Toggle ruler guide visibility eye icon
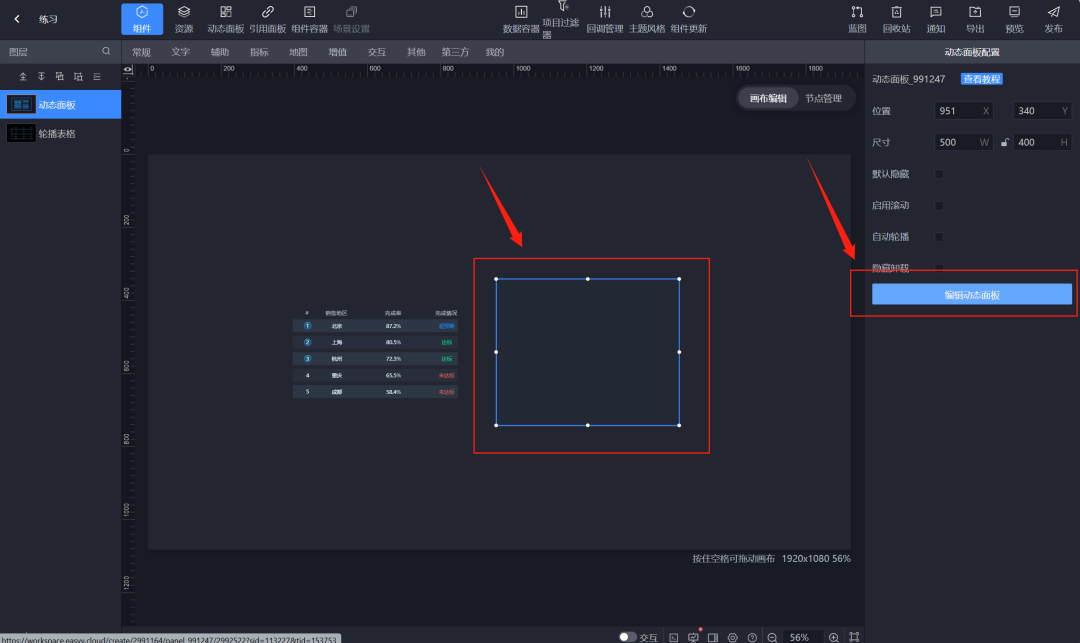Viewport: 1080px width, 643px height. (128, 70)
